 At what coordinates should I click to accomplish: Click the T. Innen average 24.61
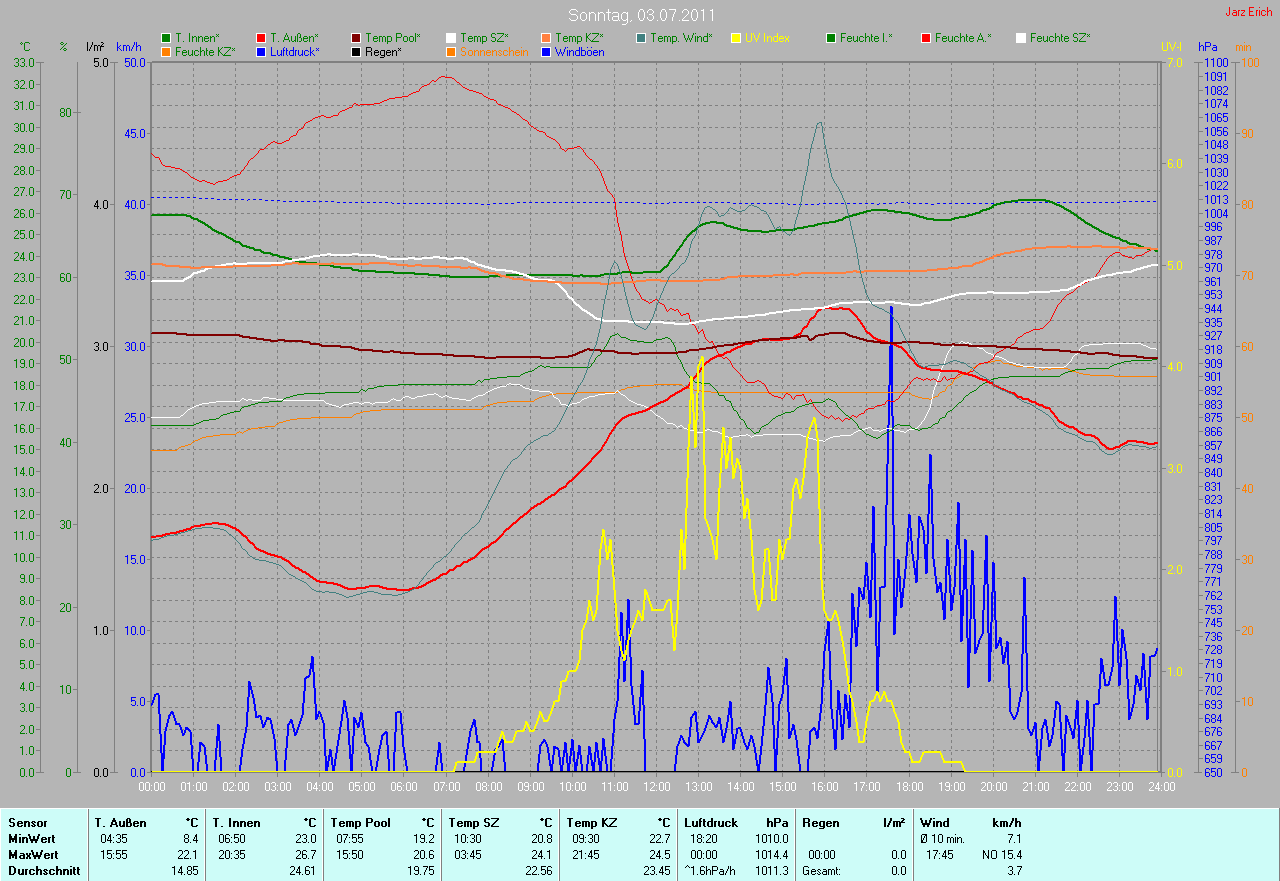(x=302, y=871)
